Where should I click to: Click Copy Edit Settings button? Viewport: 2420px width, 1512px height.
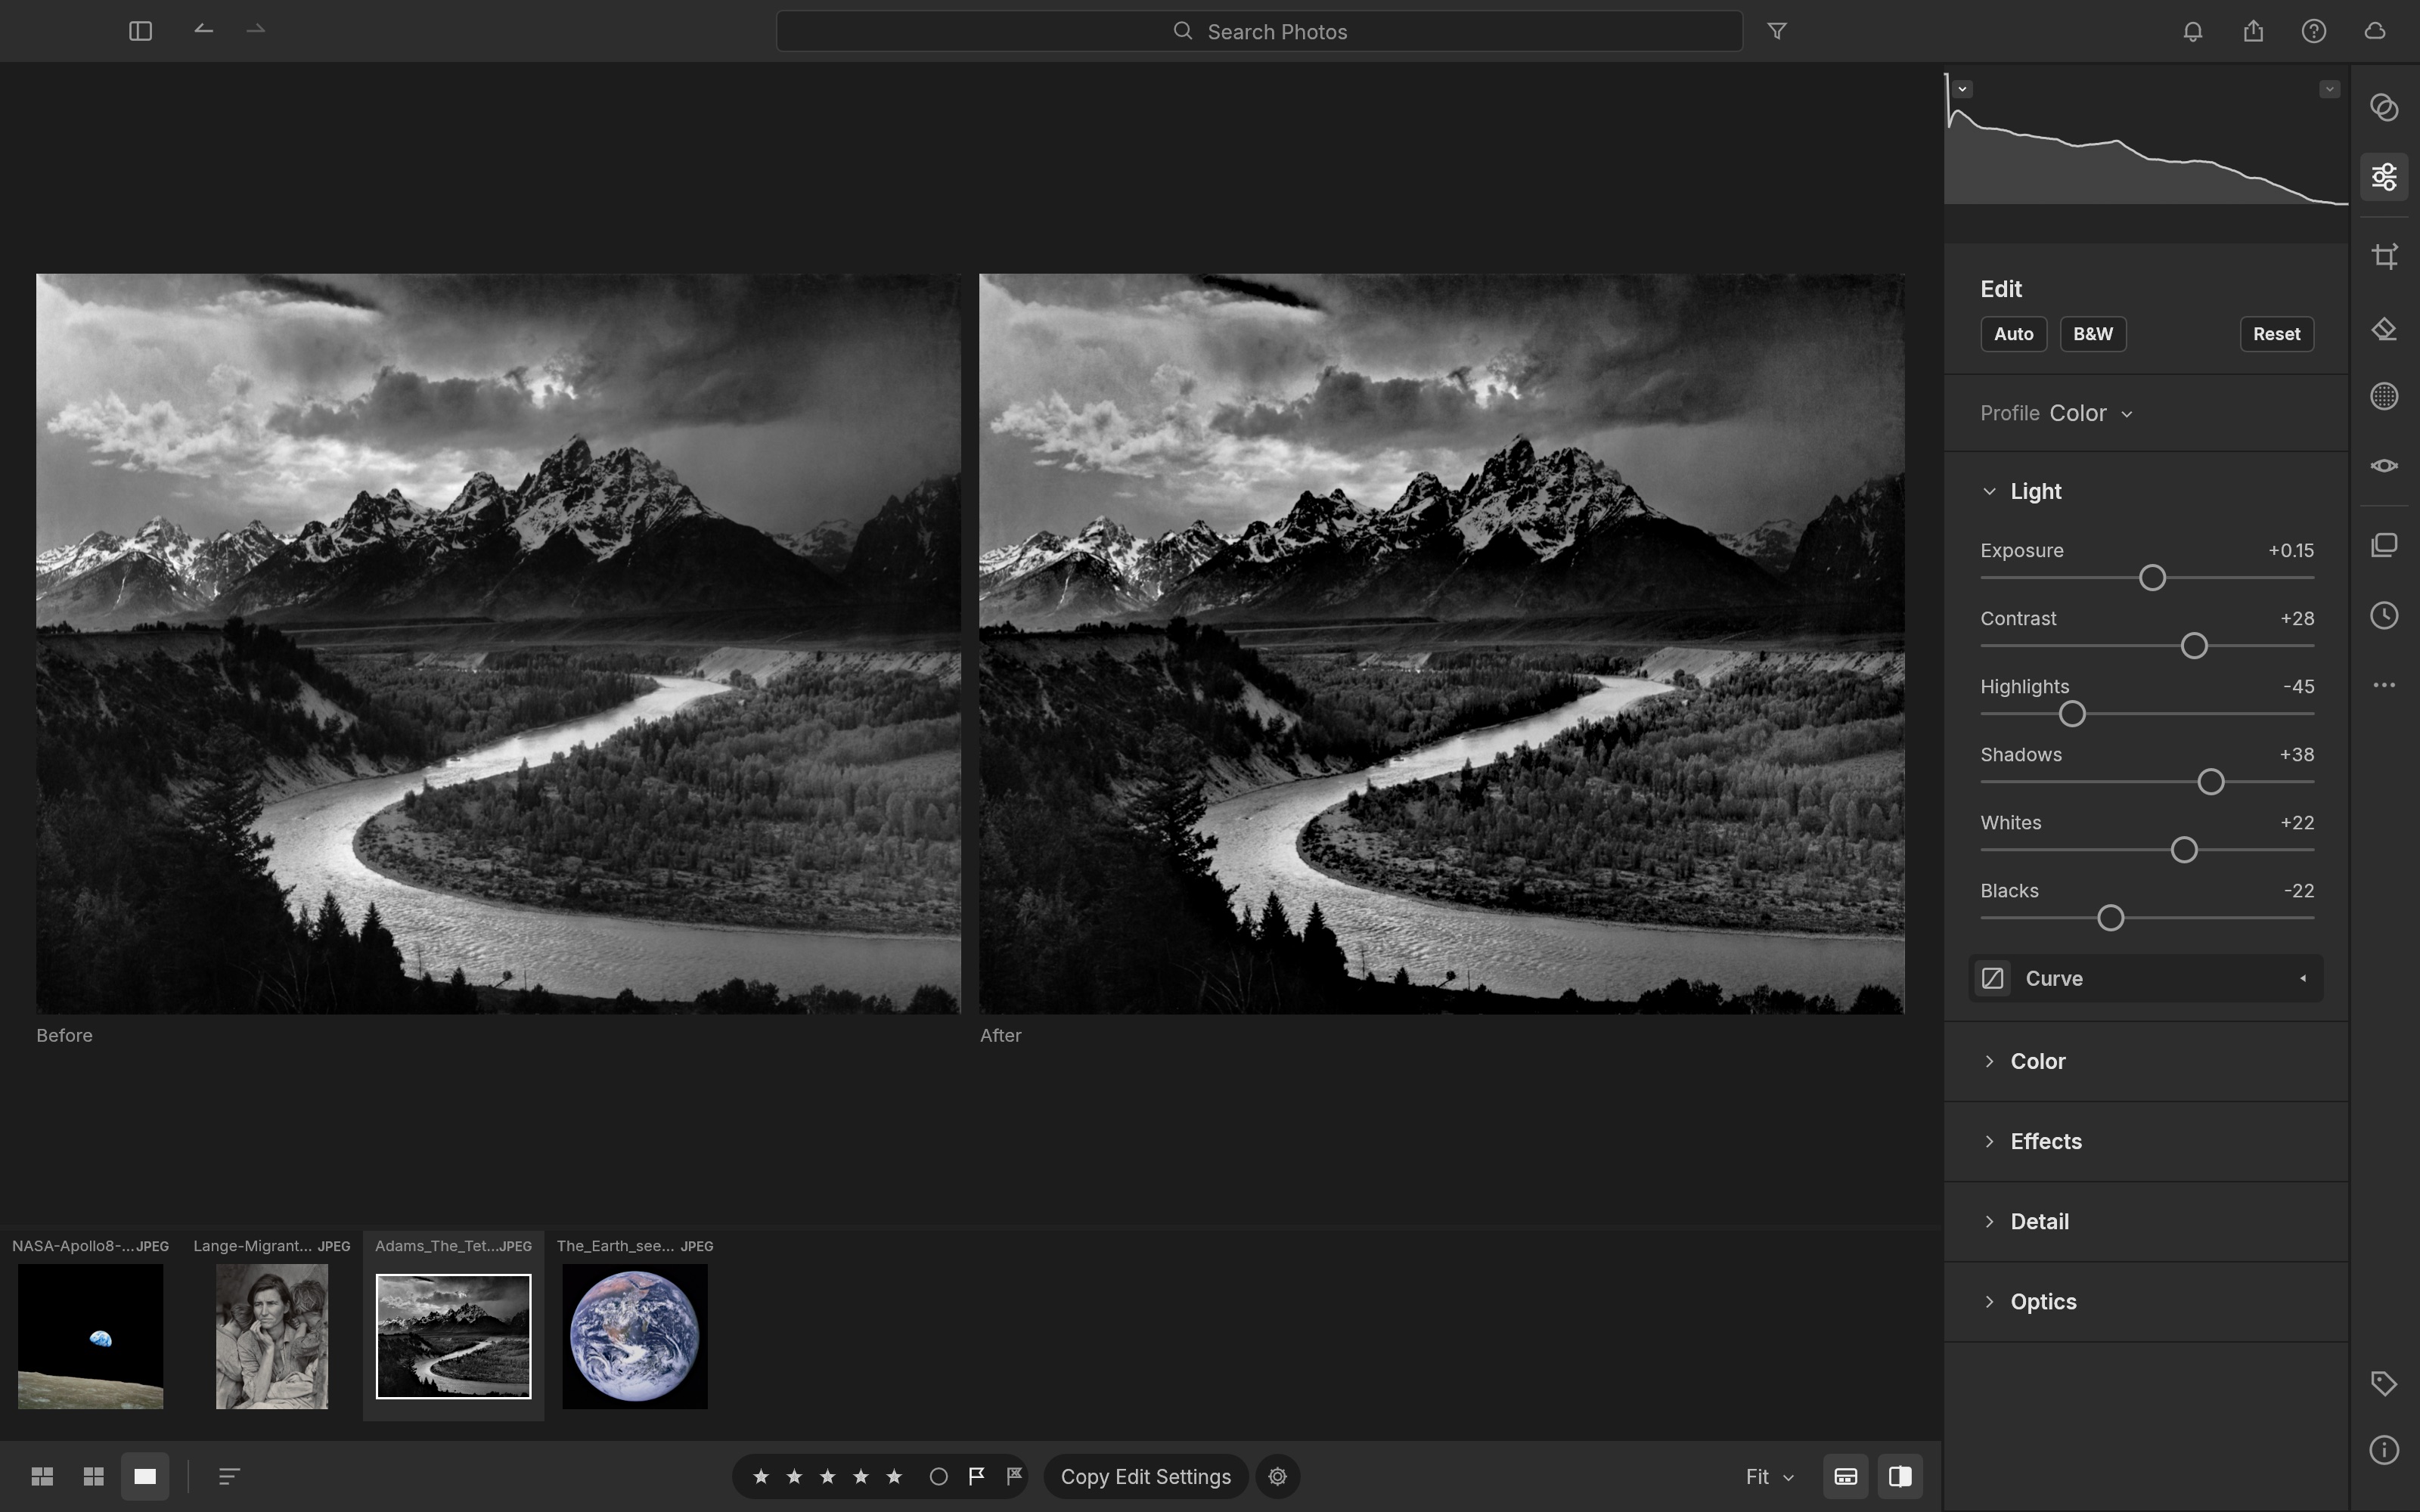tap(1145, 1476)
